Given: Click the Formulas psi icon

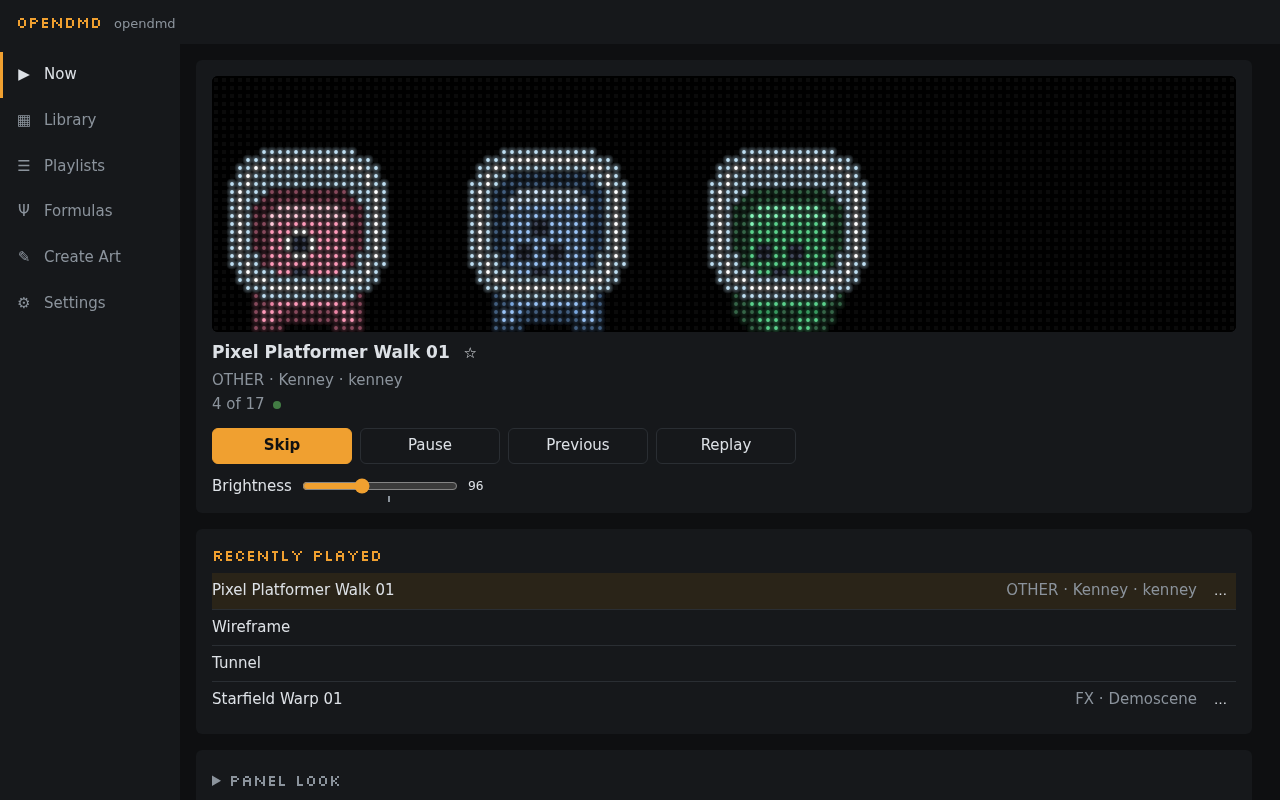Looking at the screenshot, I should tap(24, 211).
